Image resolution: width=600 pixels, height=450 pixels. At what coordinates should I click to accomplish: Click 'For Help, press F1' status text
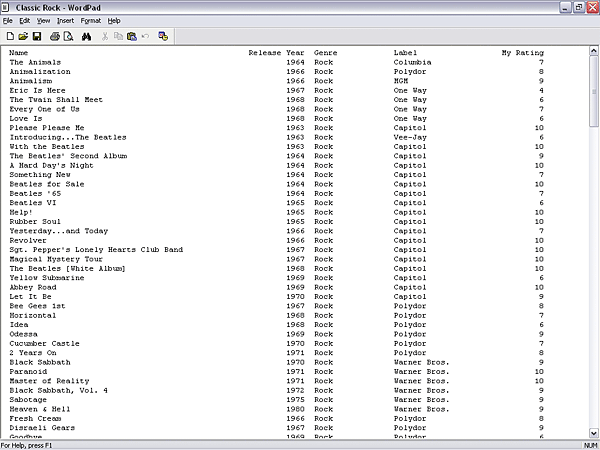(x=26, y=446)
